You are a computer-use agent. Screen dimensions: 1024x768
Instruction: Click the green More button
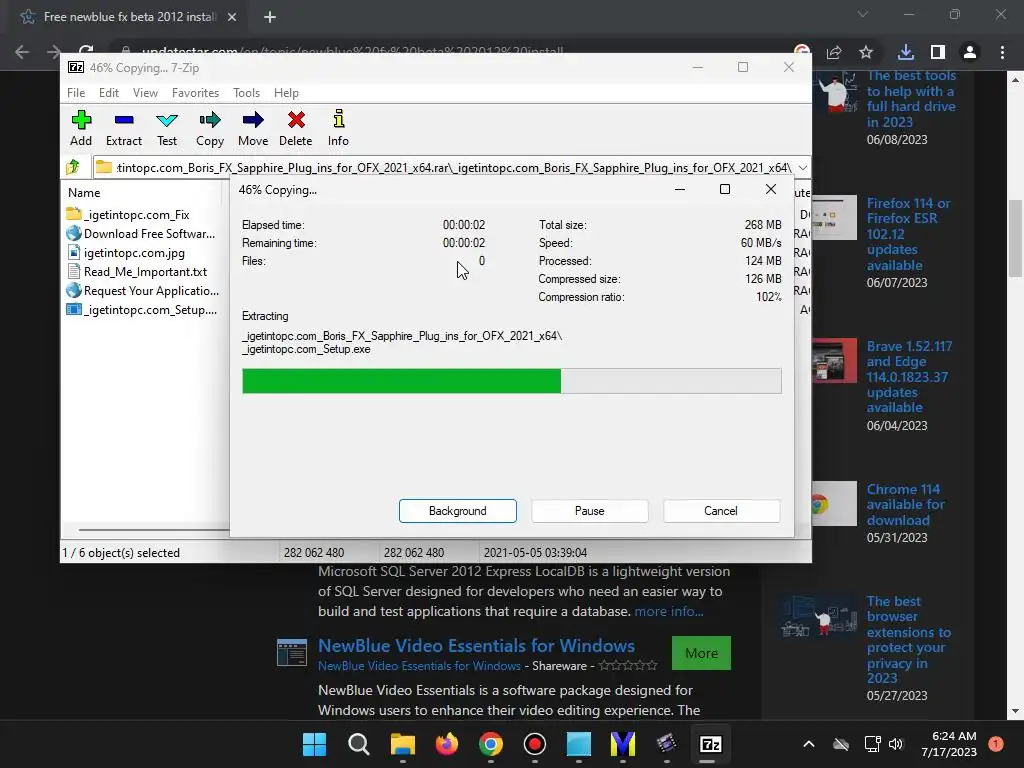pos(701,653)
